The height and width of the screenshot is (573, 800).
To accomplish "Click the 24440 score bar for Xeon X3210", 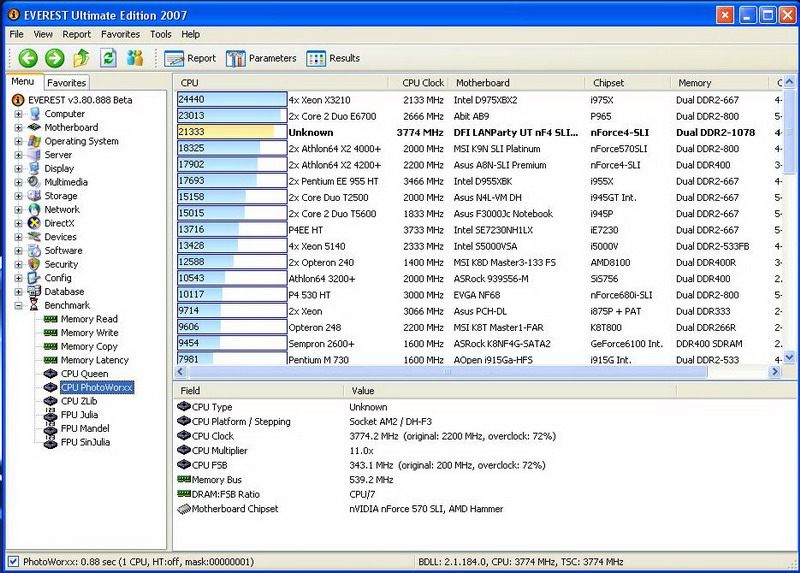I will click(232, 99).
